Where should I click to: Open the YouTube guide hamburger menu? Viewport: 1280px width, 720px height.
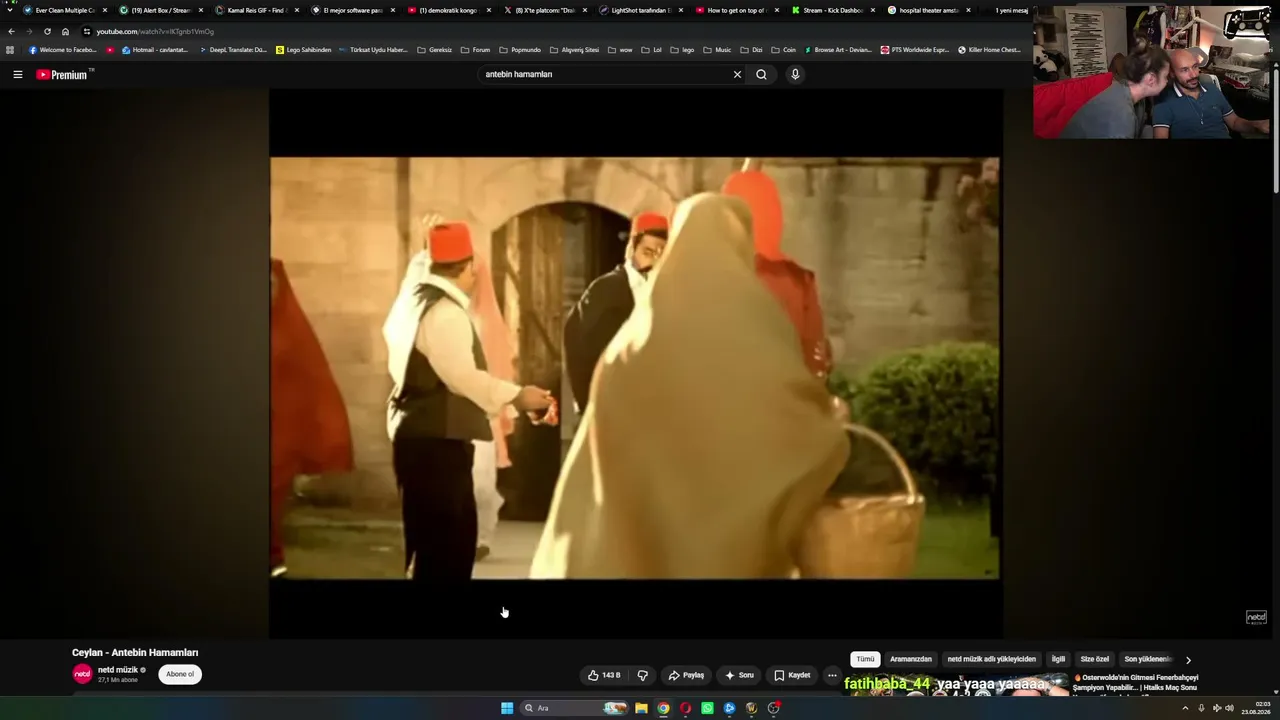coord(17,74)
